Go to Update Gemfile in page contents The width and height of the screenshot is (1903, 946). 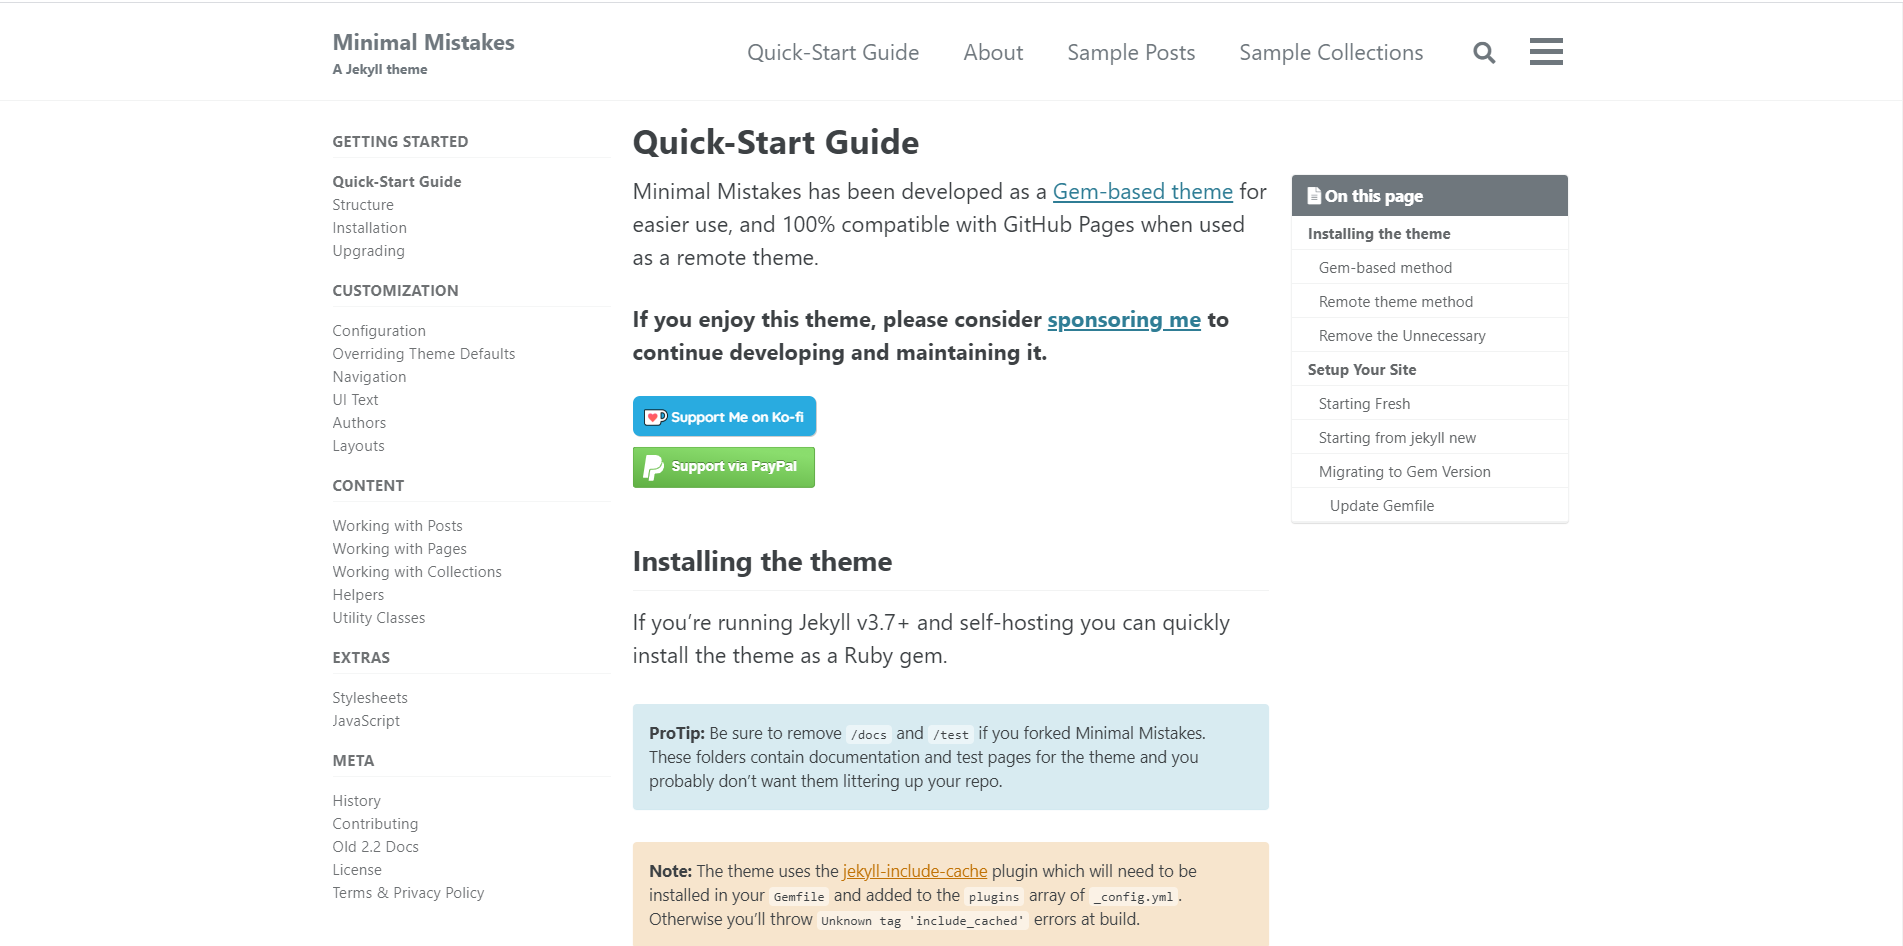tap(1381, 506)
